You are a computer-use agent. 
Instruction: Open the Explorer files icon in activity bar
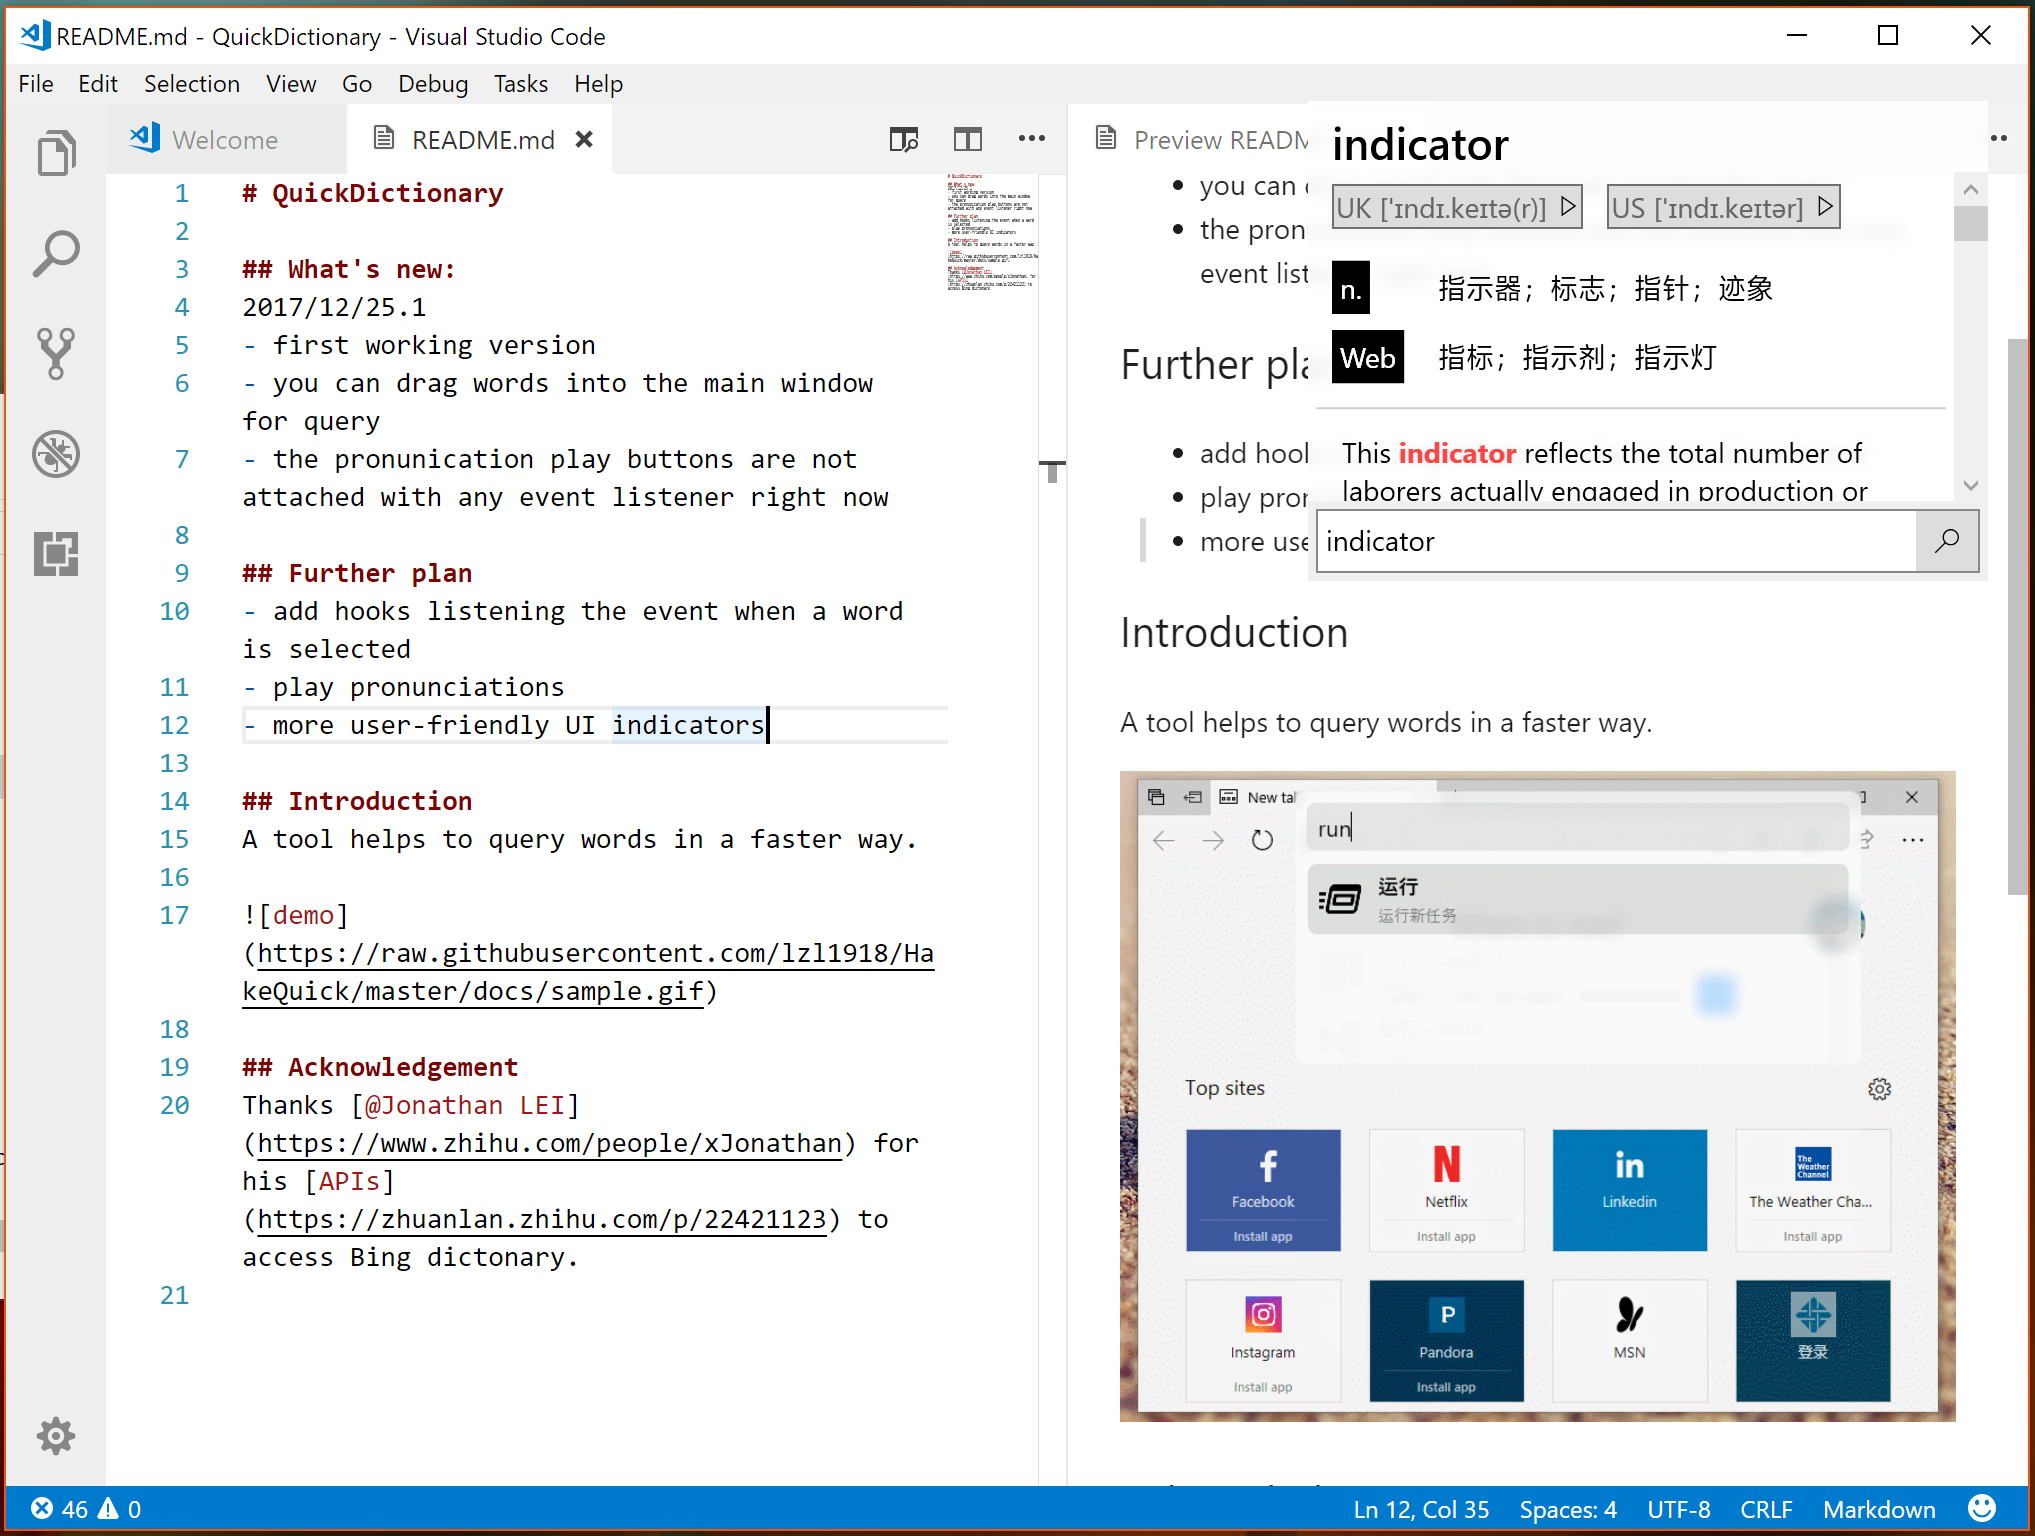pyautogui.click(x=56, y=154)
